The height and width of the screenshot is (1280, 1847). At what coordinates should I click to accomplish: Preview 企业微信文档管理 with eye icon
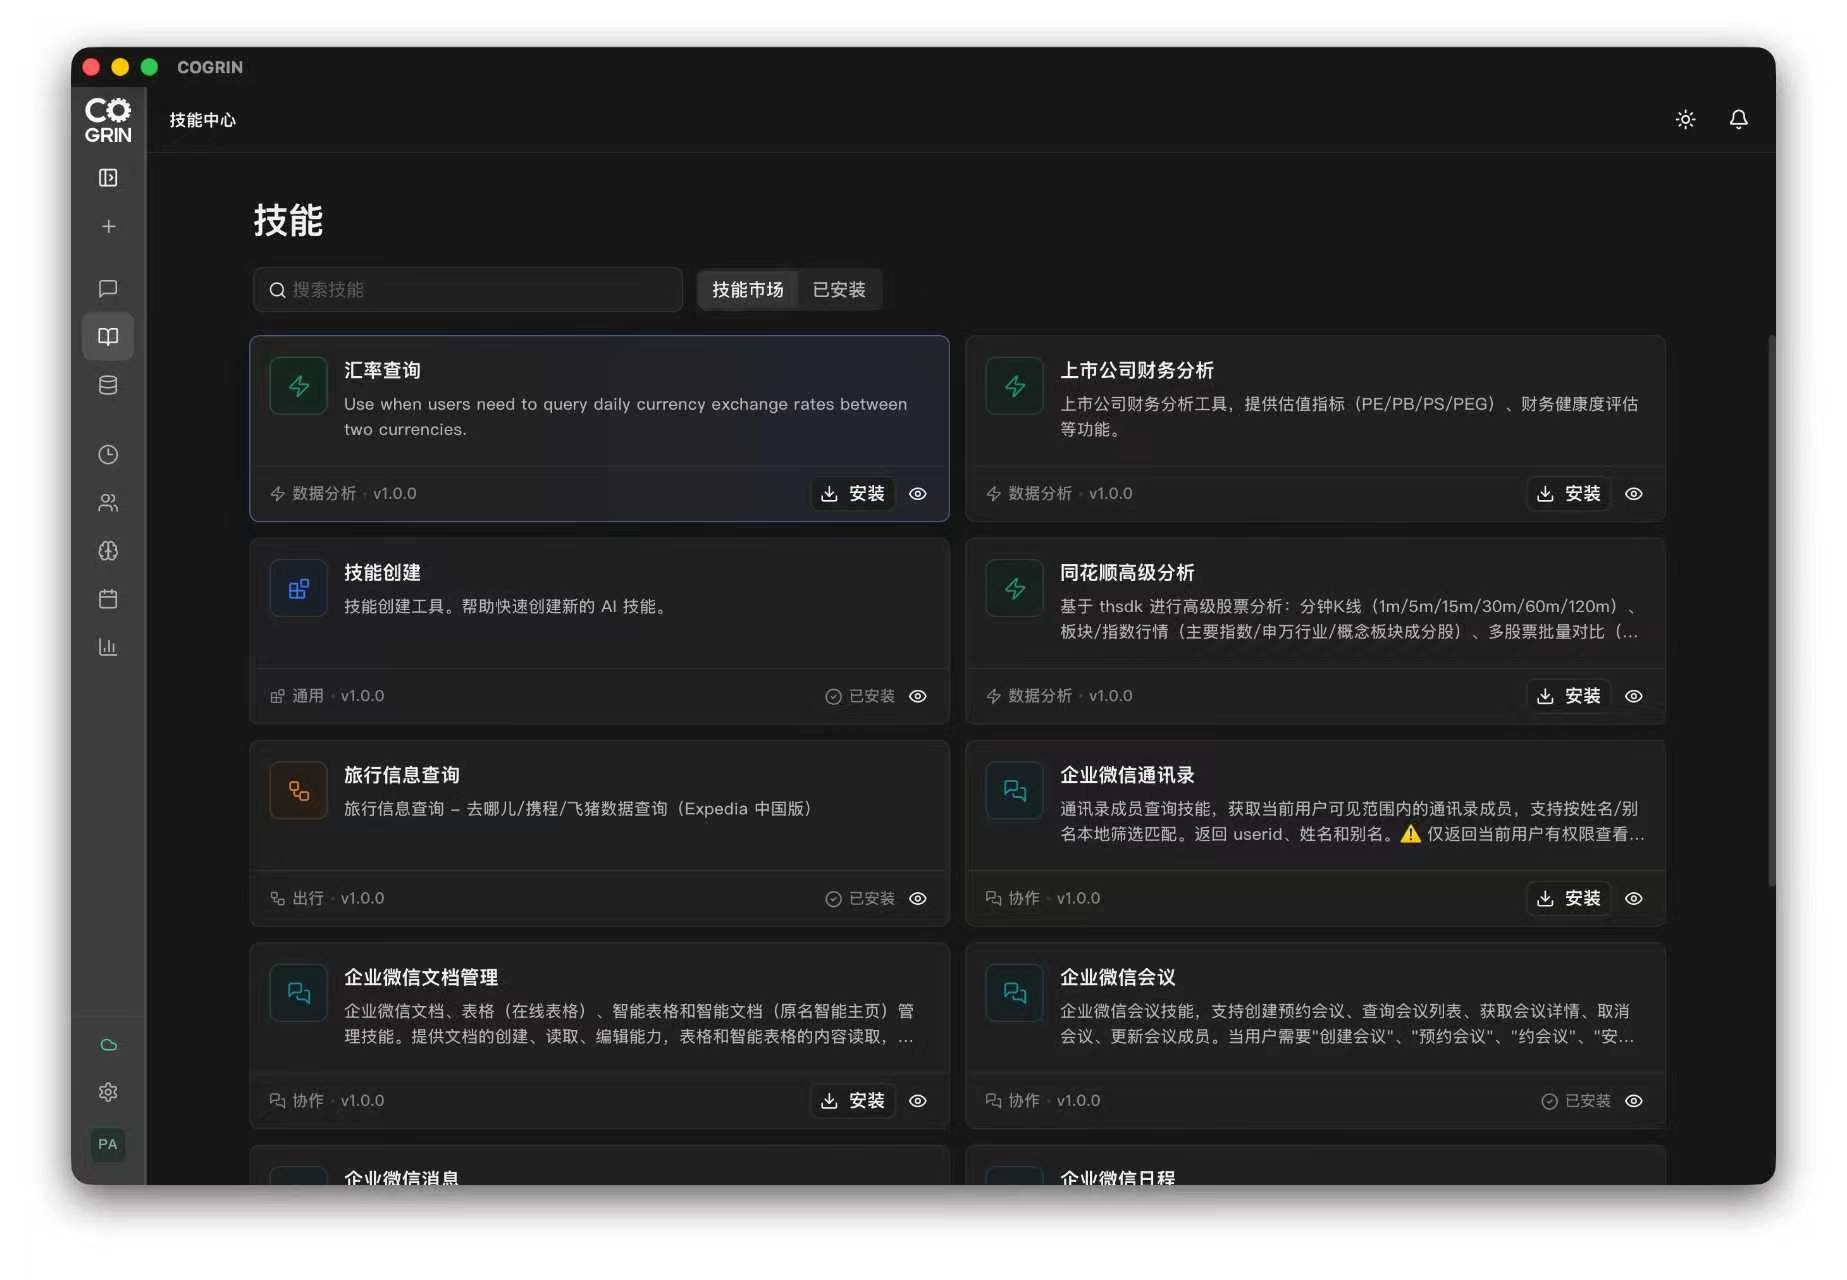pos(918,1100)
